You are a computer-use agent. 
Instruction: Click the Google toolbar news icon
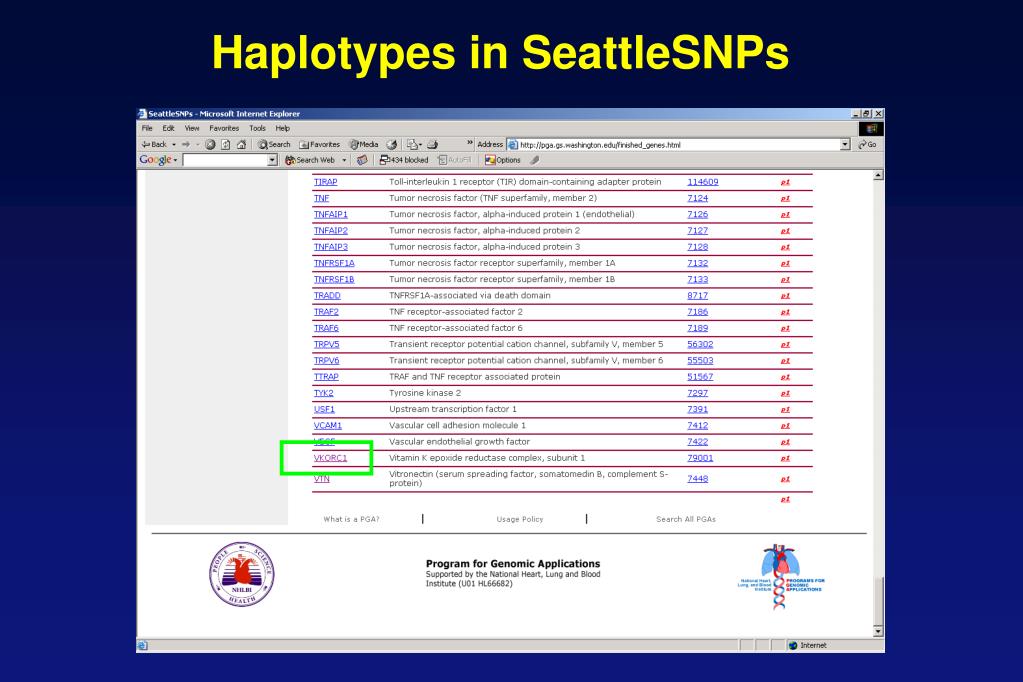(362, 160)
